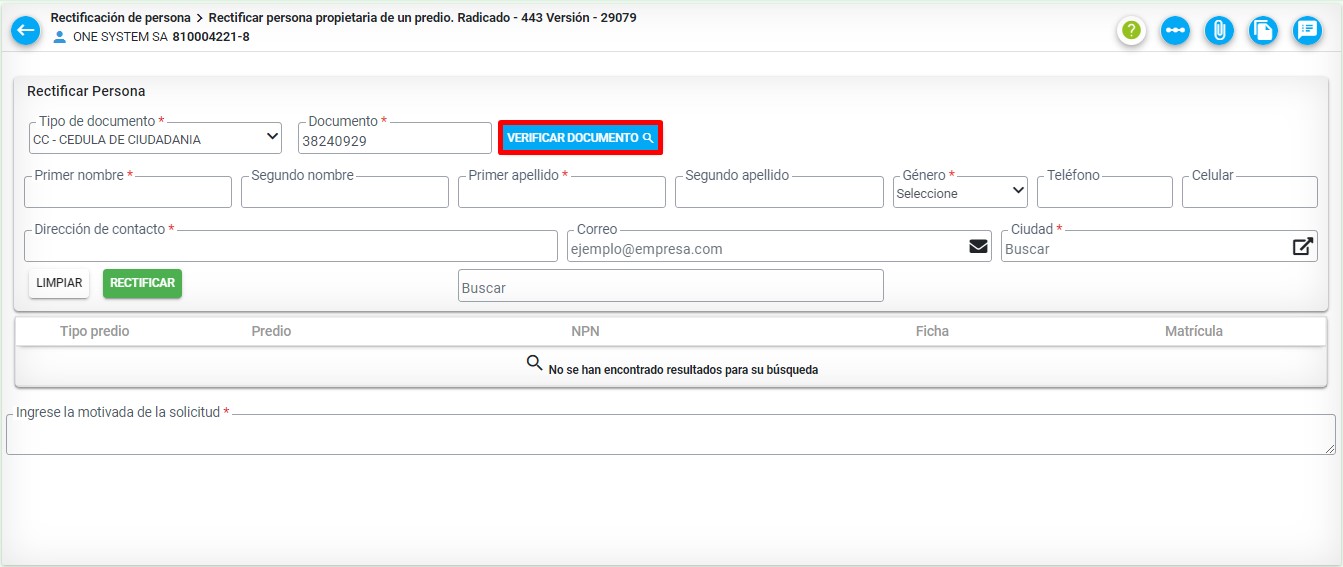Click the Dirección de contacto field
The image size is (1343, 567).
click(290, 248)
